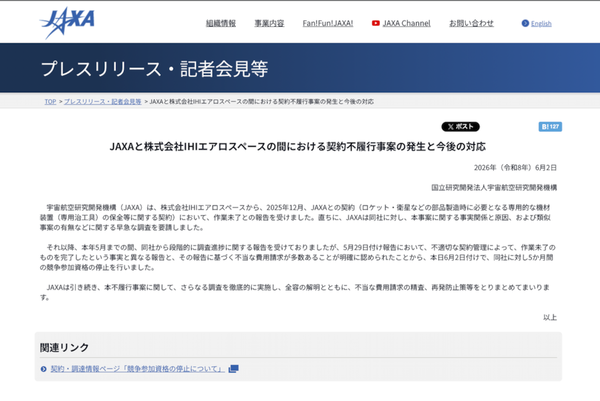This screenshot has height=401, width=600.
Task: Click the YouTube icon beside JAXA Channel
Action: [x=376, y=23]
